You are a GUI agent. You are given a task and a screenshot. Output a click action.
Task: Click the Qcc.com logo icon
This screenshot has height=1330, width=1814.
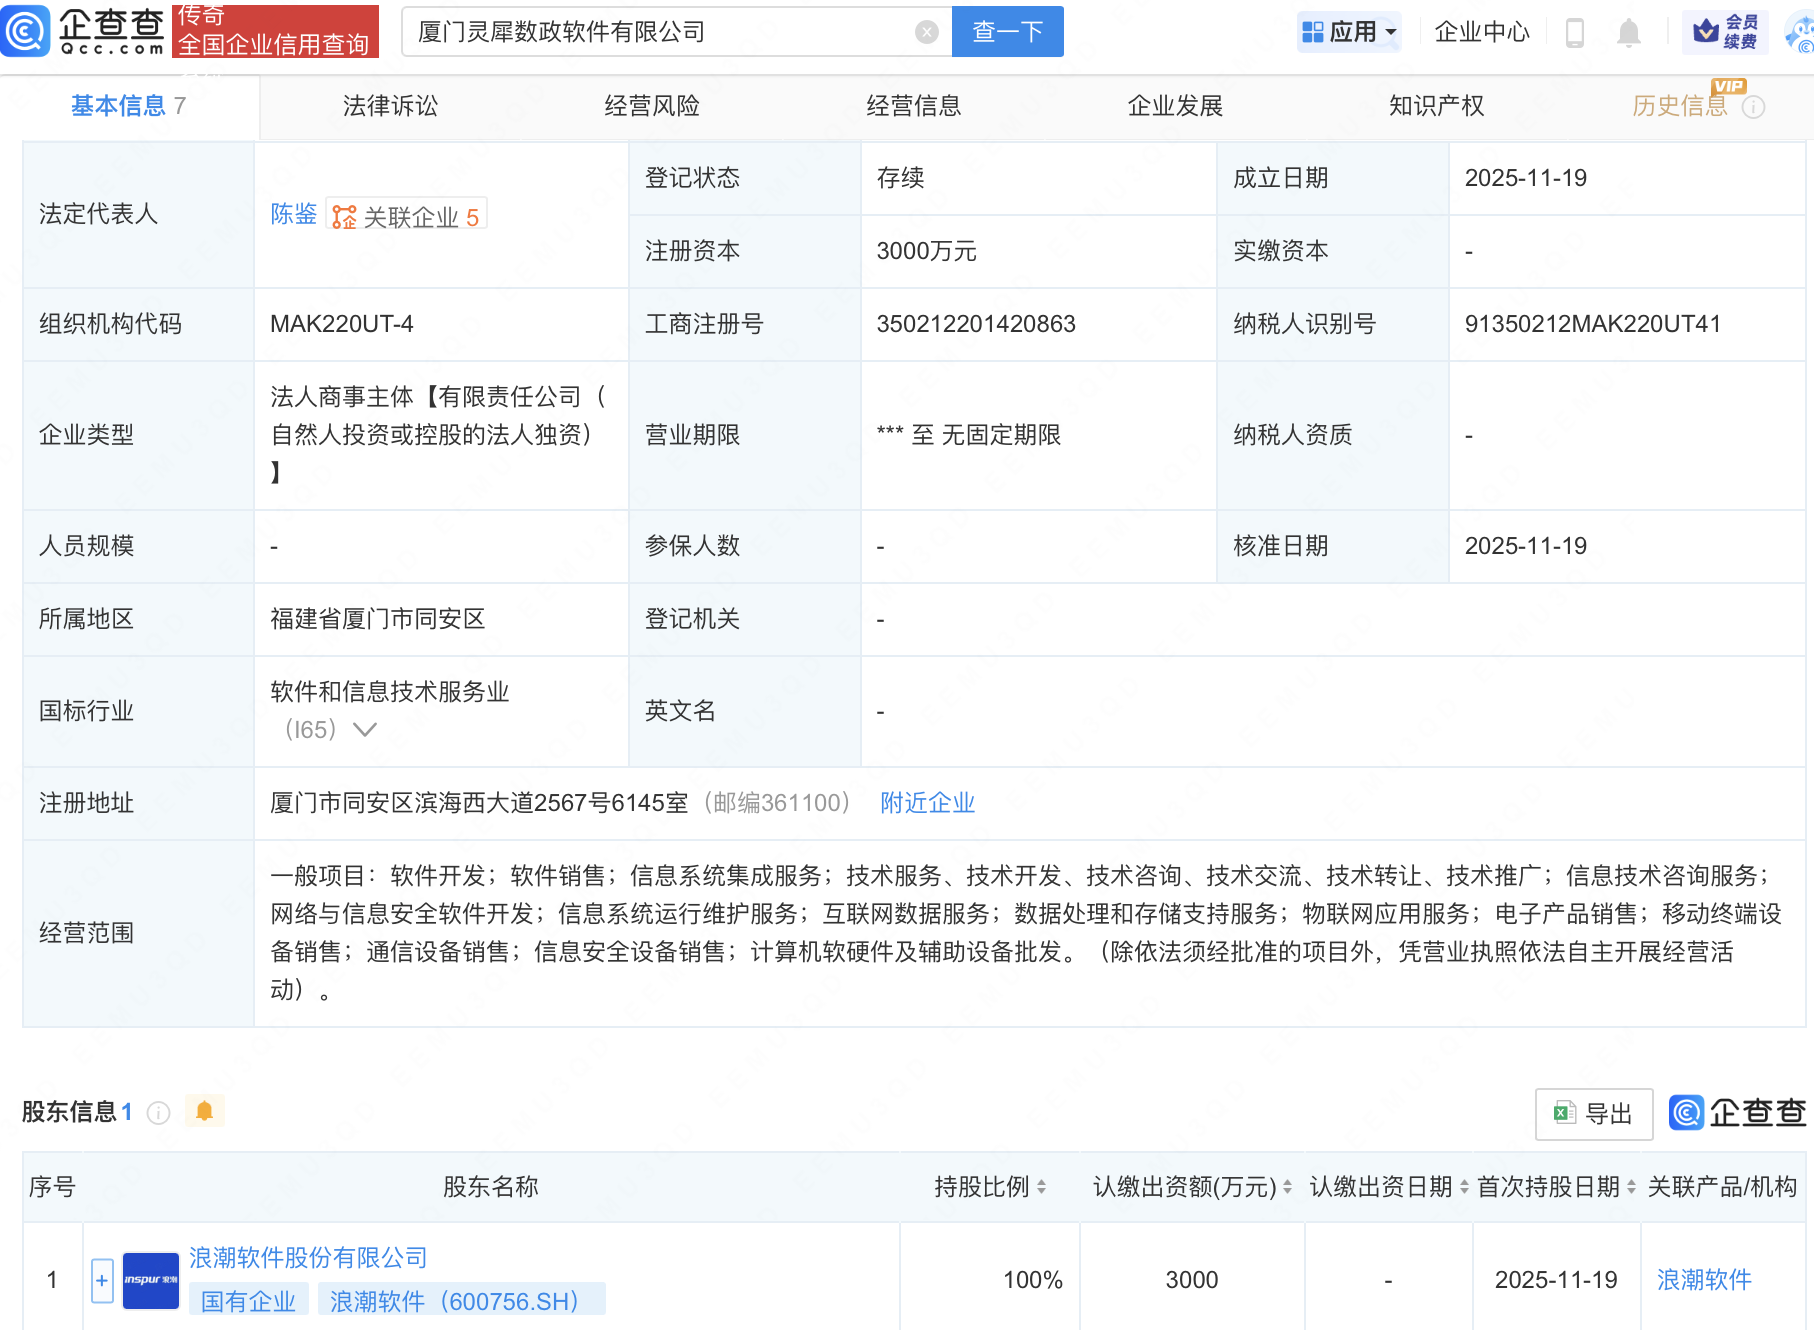(26, 31)
